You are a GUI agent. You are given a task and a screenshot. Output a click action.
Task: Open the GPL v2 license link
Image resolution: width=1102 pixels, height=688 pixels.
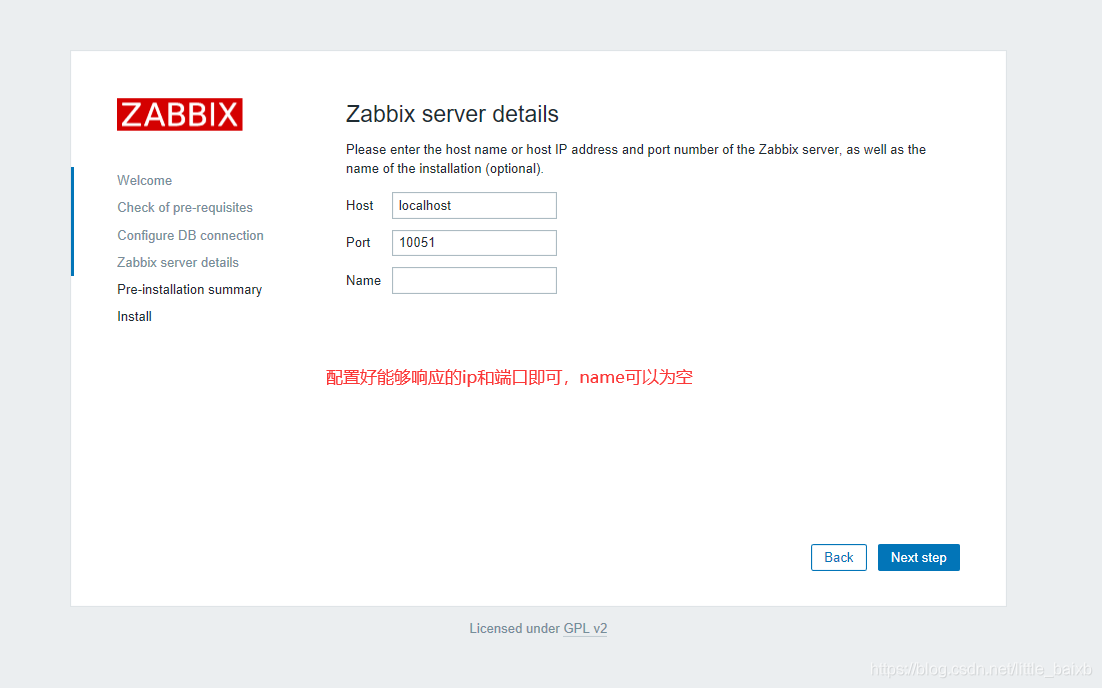click(x=585, y=628)
